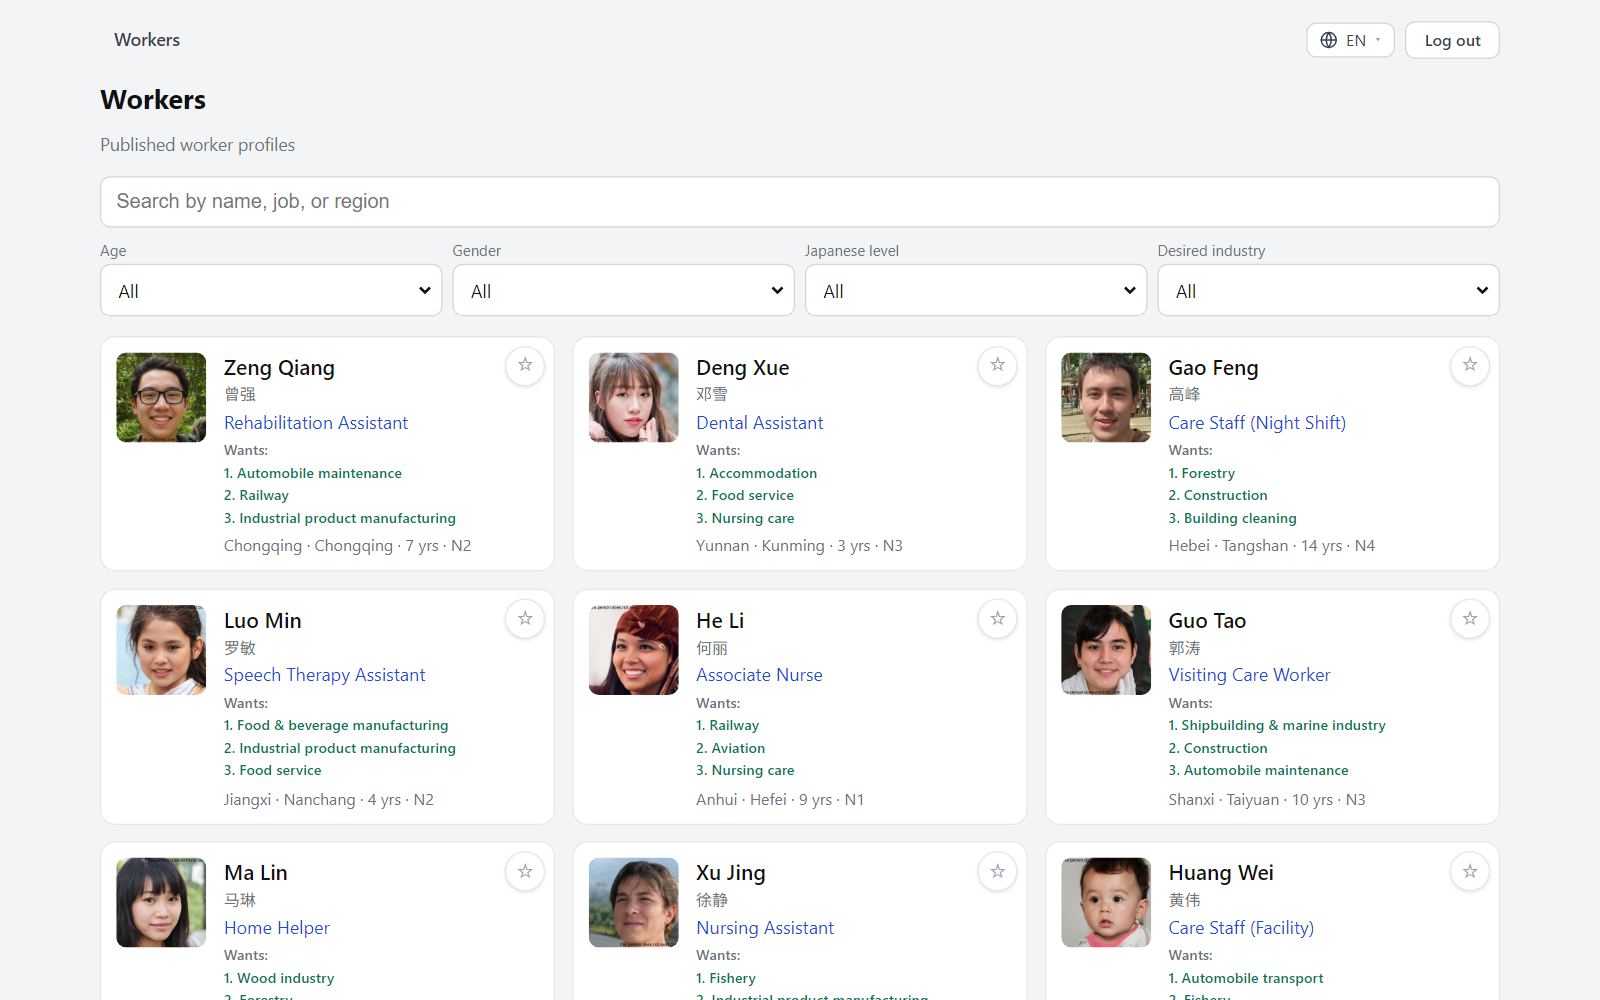Favorite Ma Lin with the star icon
This screenshot has height=1000, width=1600.
(525, 872)
